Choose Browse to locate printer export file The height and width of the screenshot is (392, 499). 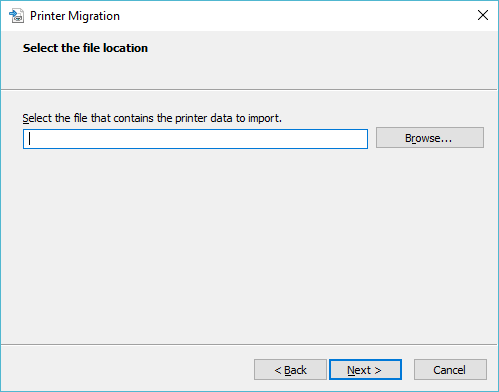(430, 138)
